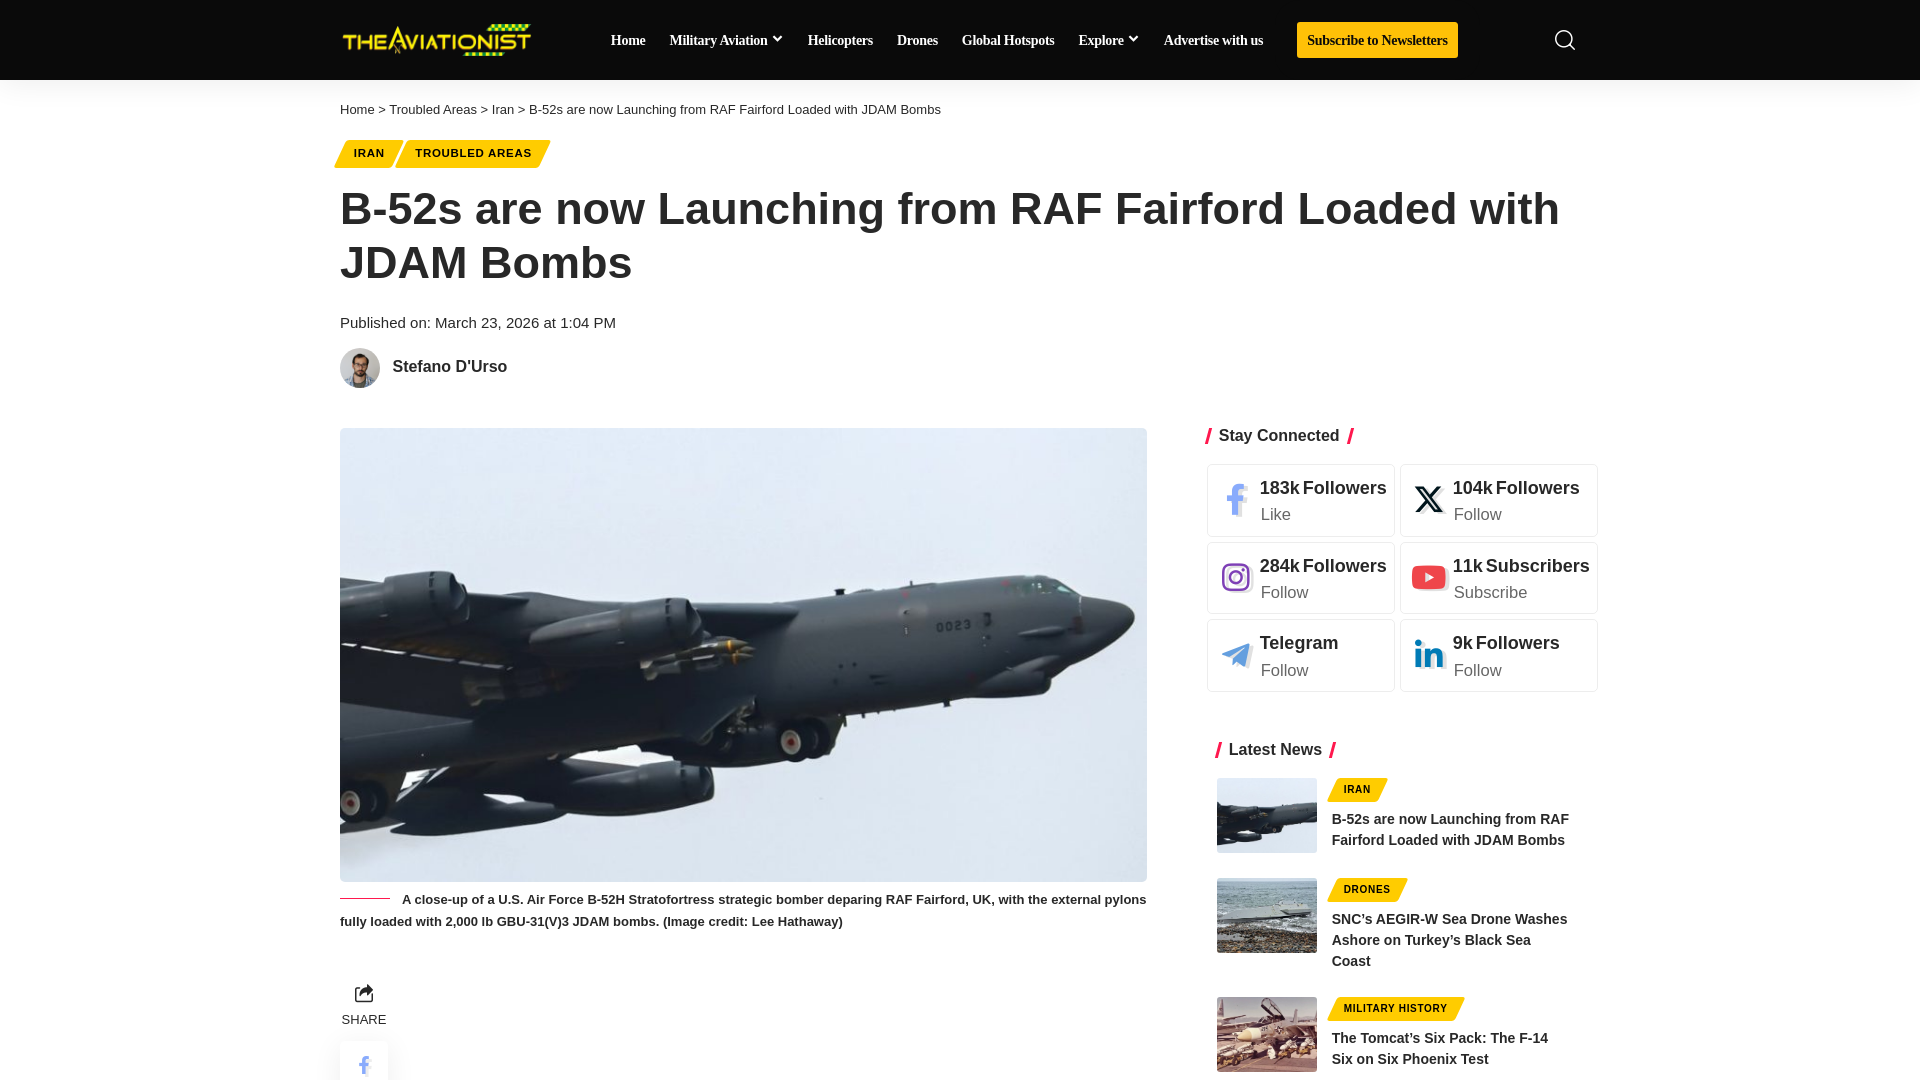Open author Stefano D'Urso's profile link
Image resolution: width=1920 pixels, height=1080 pixels.
pos(450,367)
